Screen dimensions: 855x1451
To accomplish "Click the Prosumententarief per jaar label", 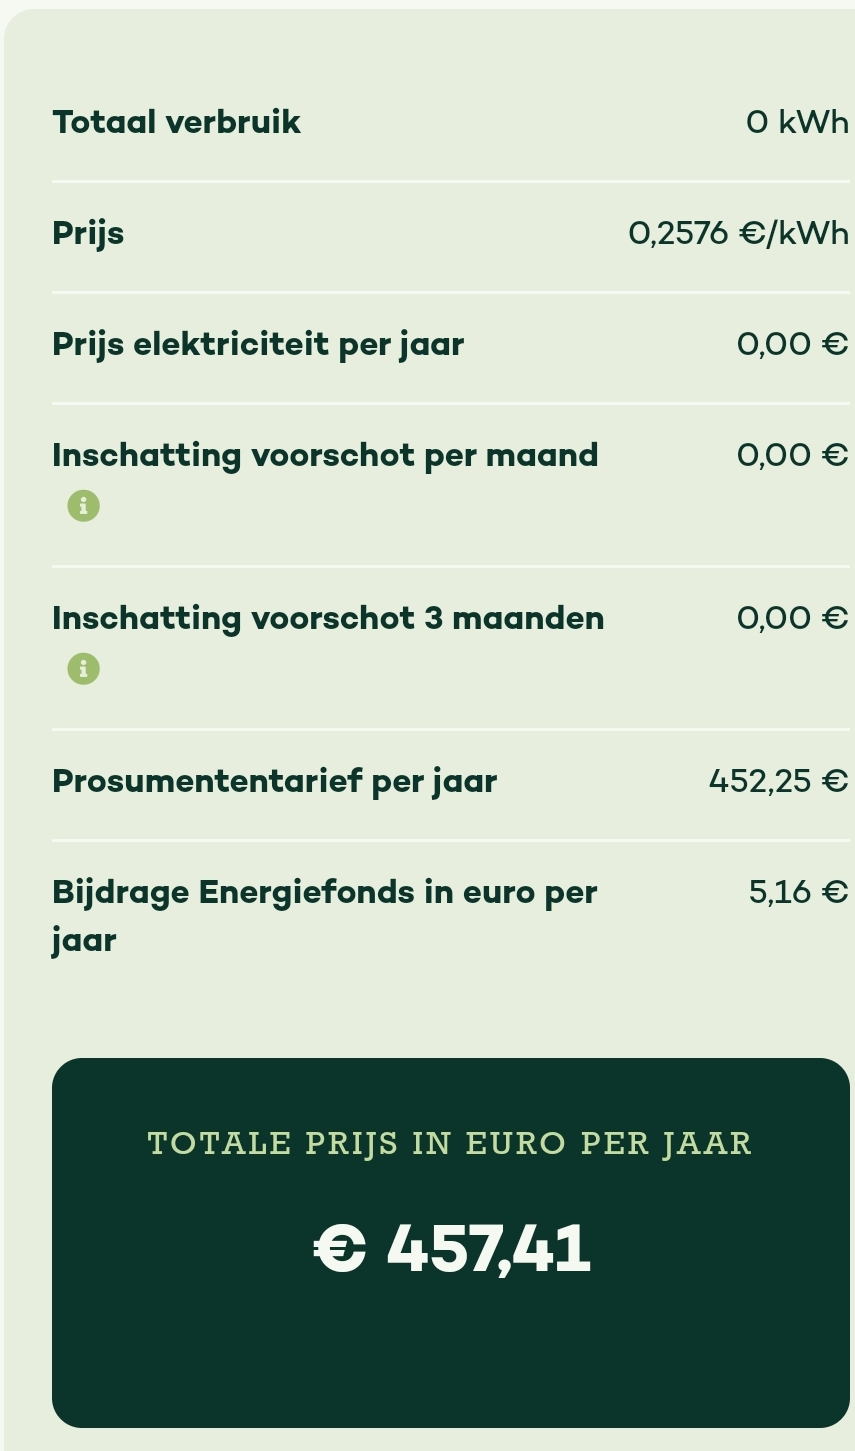I will point(274,781).
